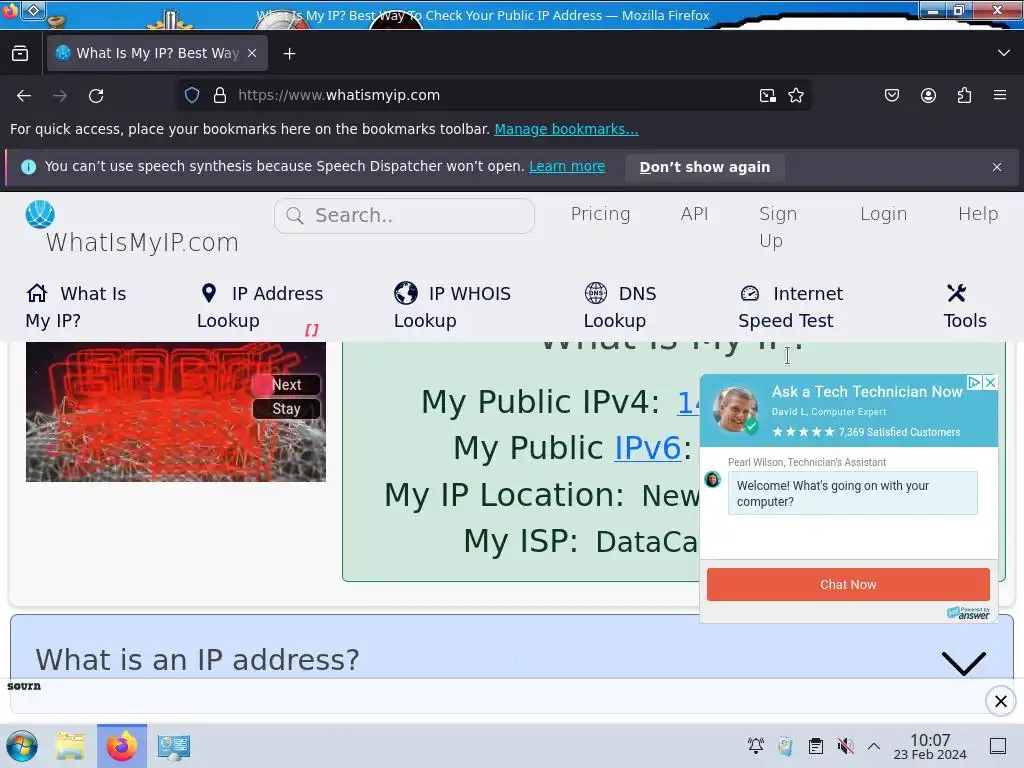The width and height of the screenshot is (1024, 768).
Task: Open the clipboard manager tray icon
Action: (x=816, y=746)
